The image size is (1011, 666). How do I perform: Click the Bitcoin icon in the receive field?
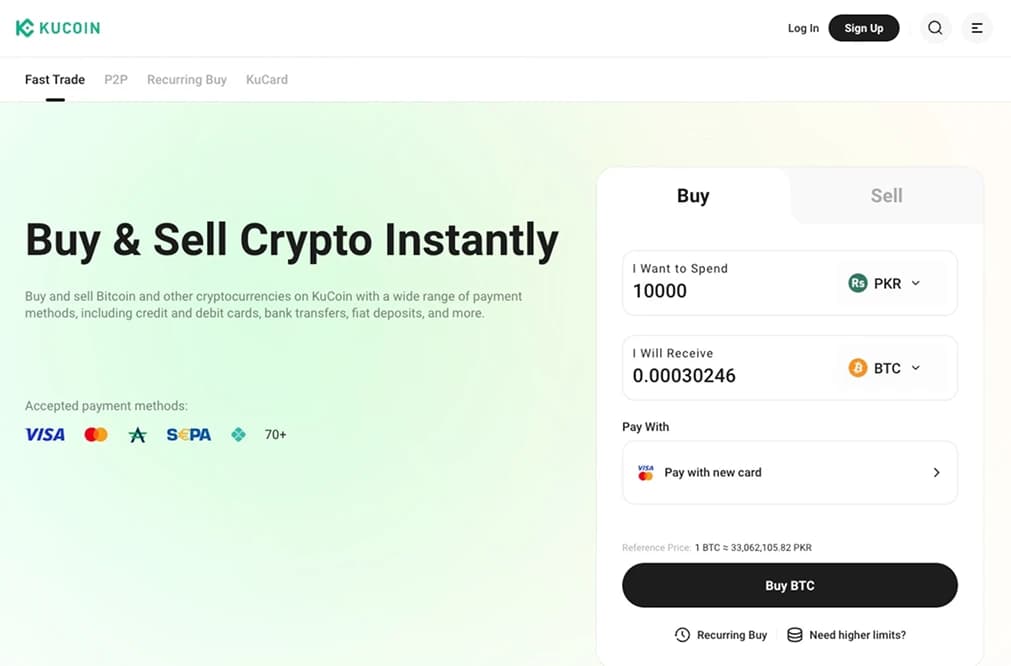click(x=858, y=368)
